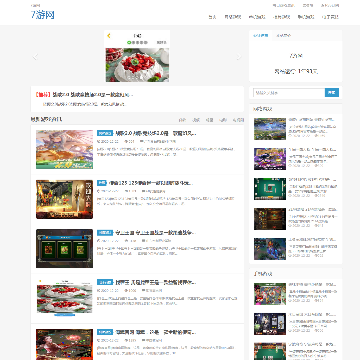Open the leftmost top utility link
360x360 pixels.
point(284,5)
